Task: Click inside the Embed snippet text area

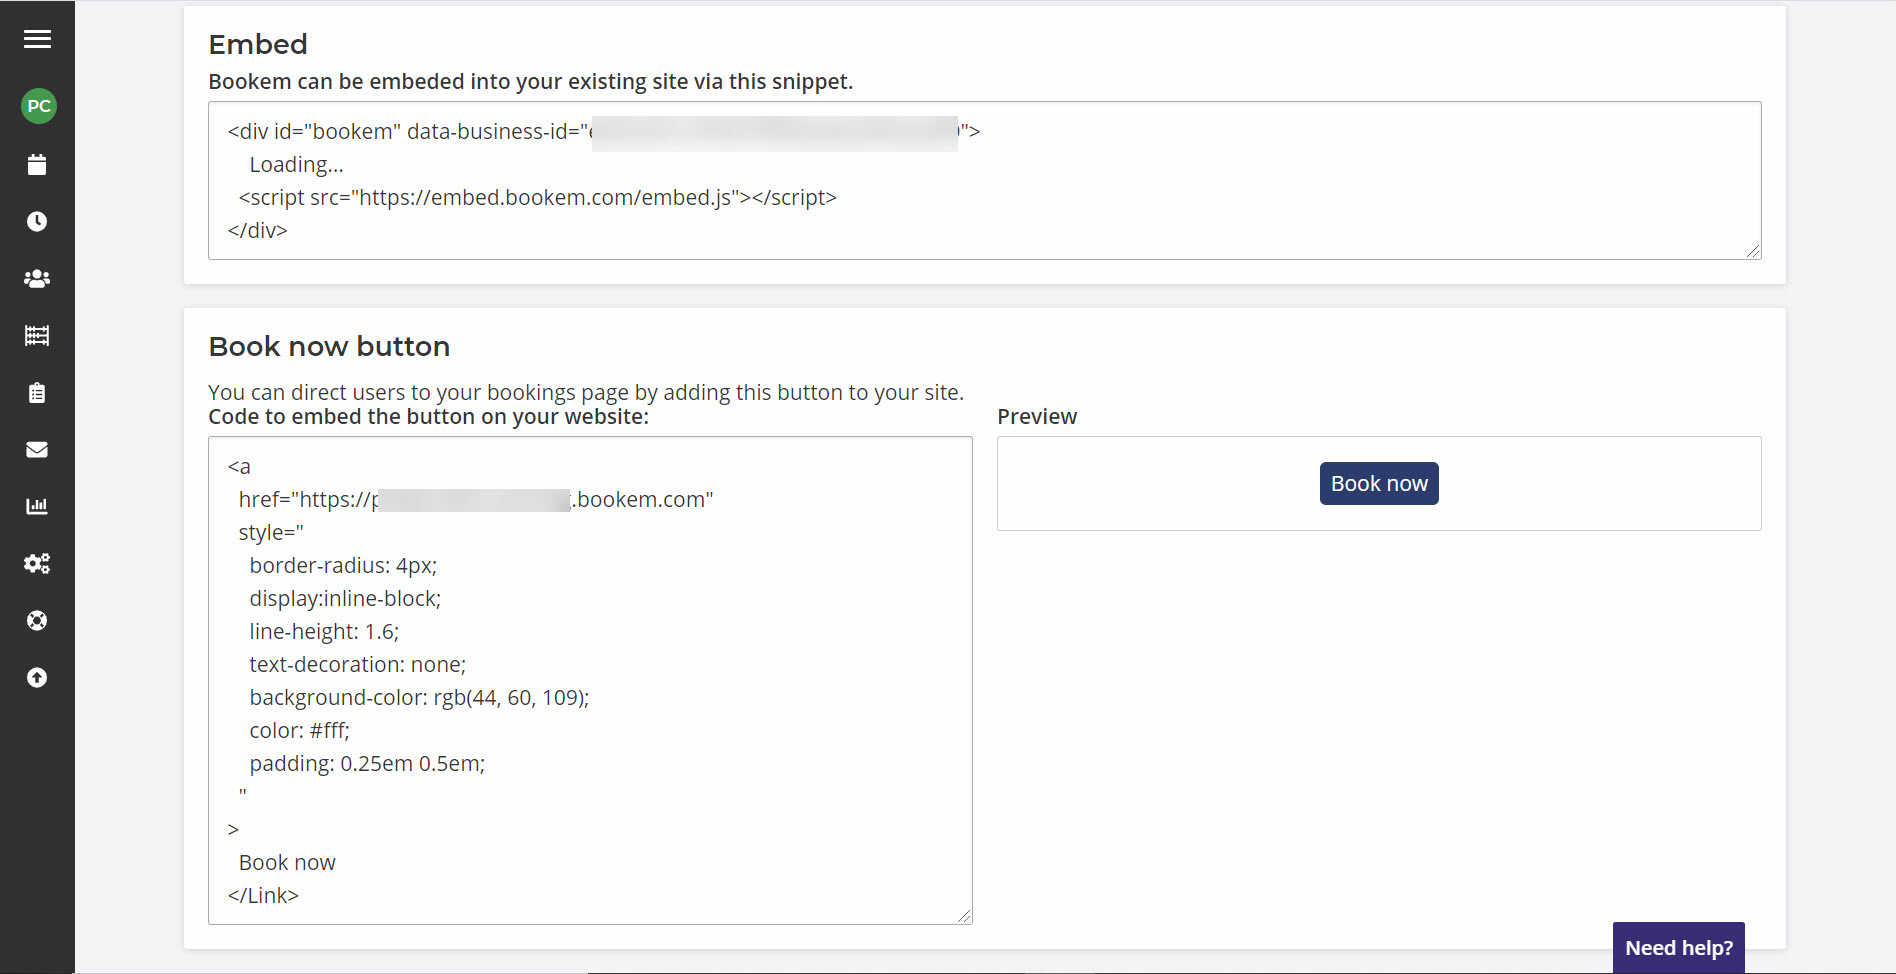Action: click(x=984, y=180)
